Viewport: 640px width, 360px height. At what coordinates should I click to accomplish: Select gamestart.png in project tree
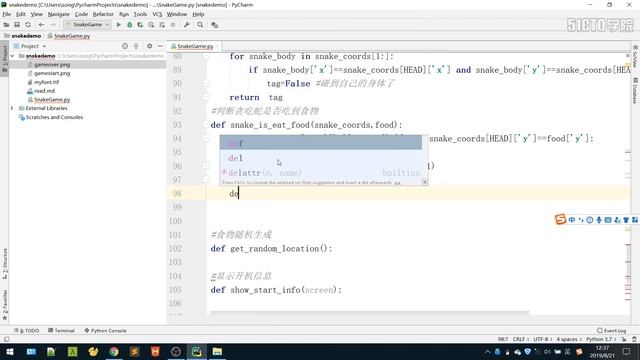point(52,73)
